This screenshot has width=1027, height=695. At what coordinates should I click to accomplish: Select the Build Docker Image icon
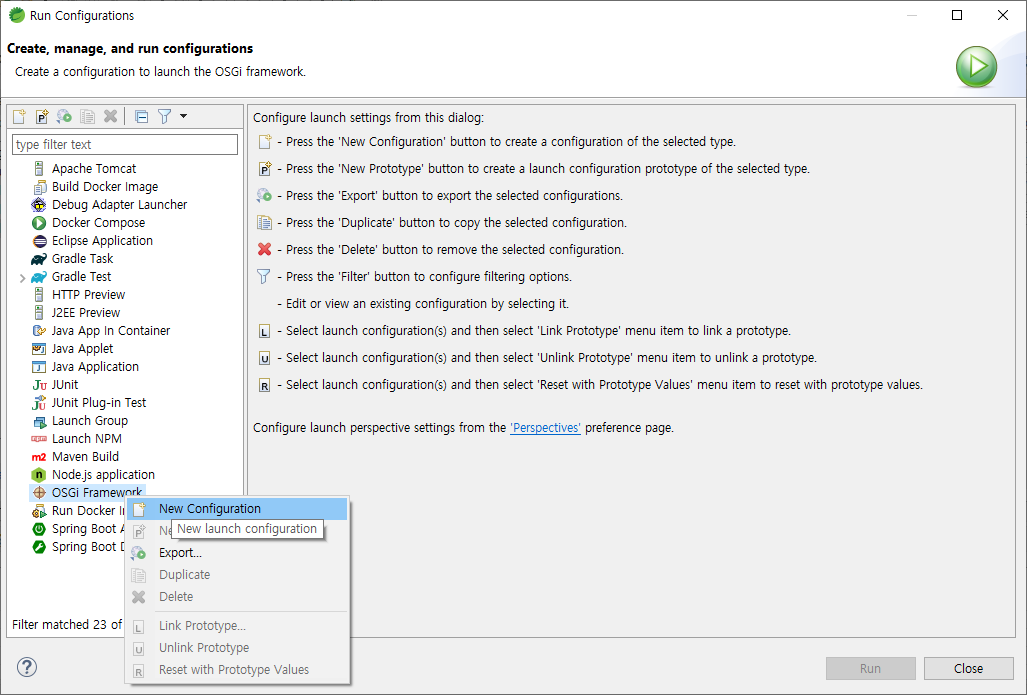39,187
